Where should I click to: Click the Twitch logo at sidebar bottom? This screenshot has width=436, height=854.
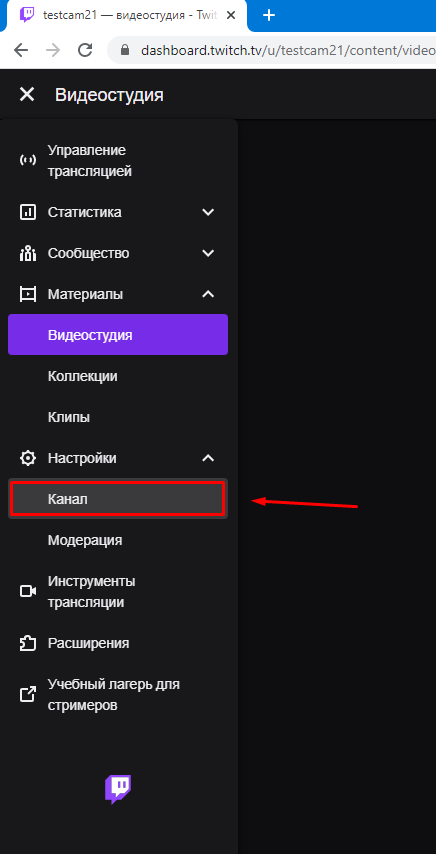[x=118, y=789]
